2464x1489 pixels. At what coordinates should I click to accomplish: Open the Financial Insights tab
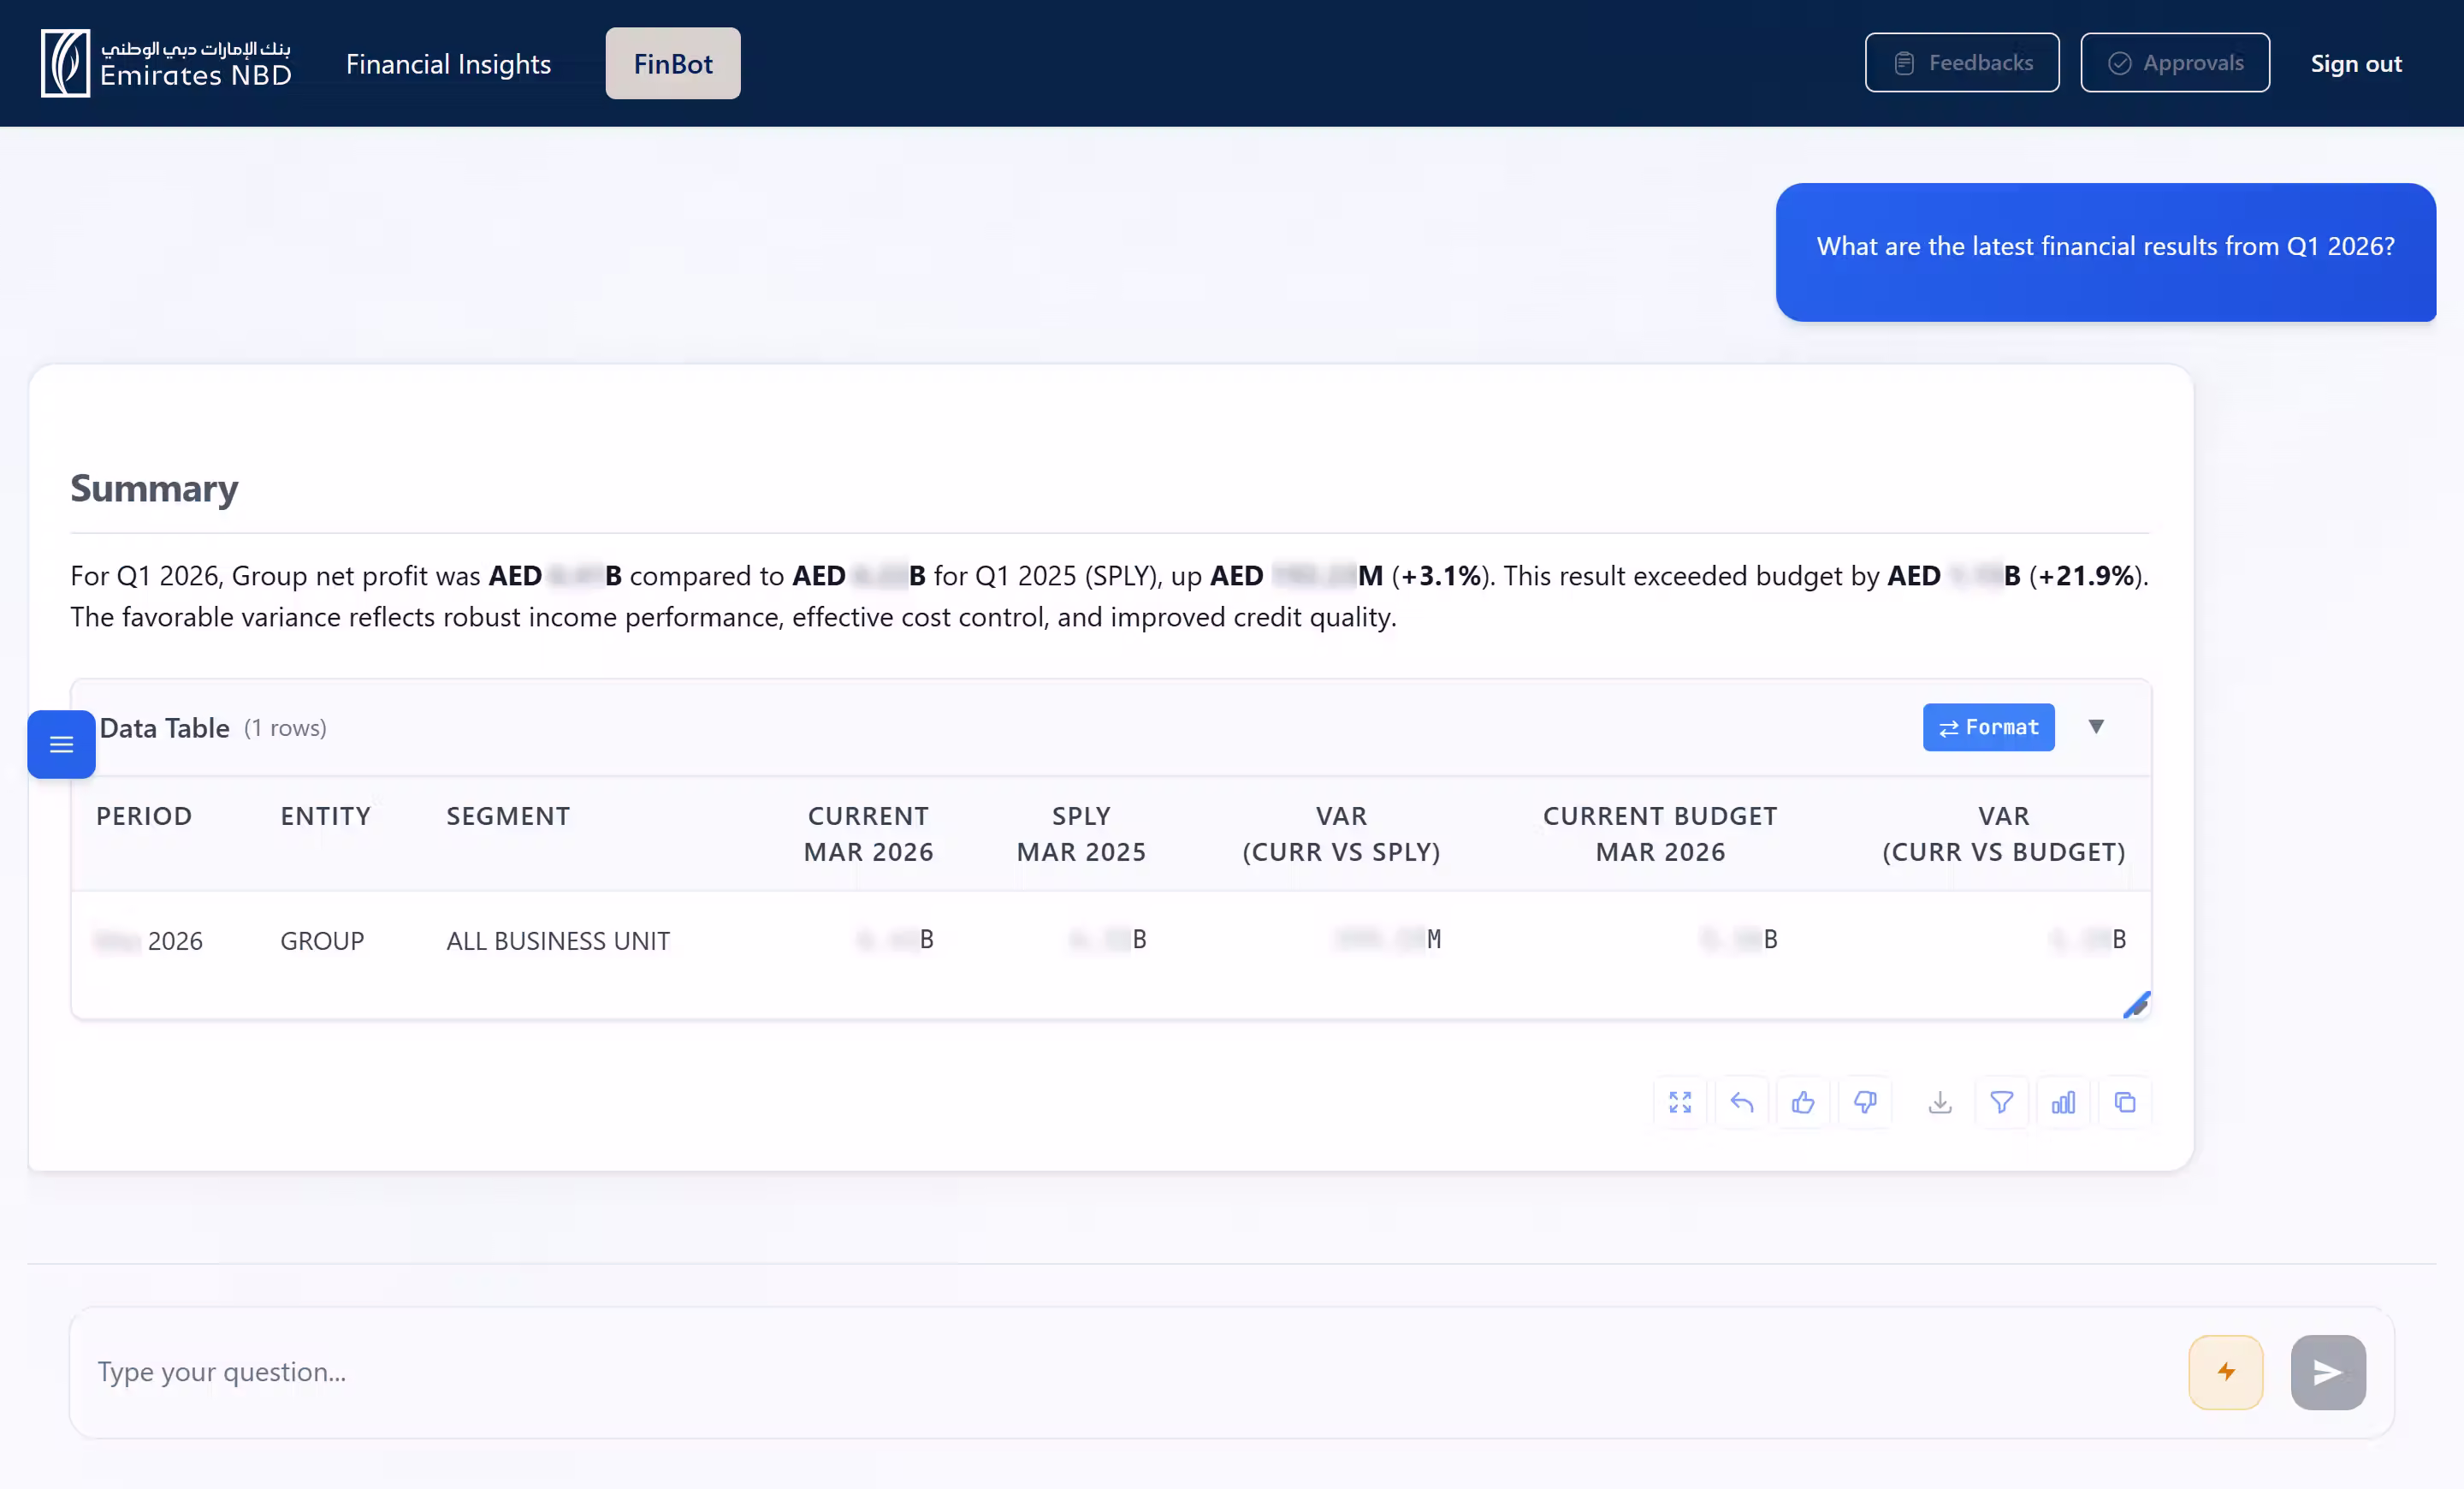click(x=448, y=64)
